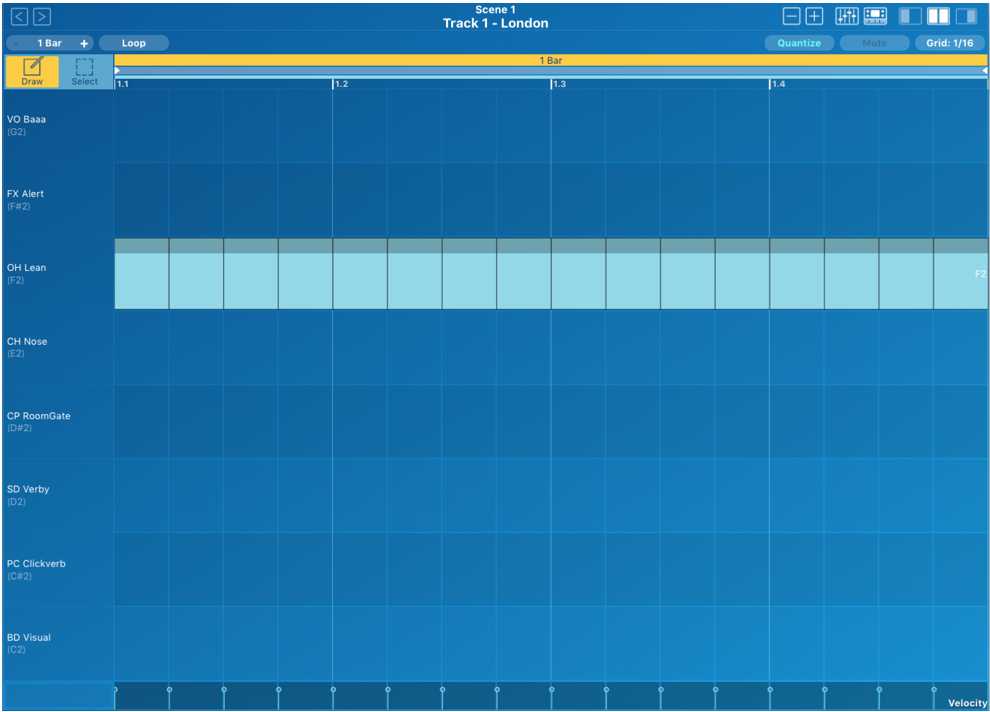Preview the BD Visual (C2) lane
The width and height of the screenshot is (990, 712).
58,643
